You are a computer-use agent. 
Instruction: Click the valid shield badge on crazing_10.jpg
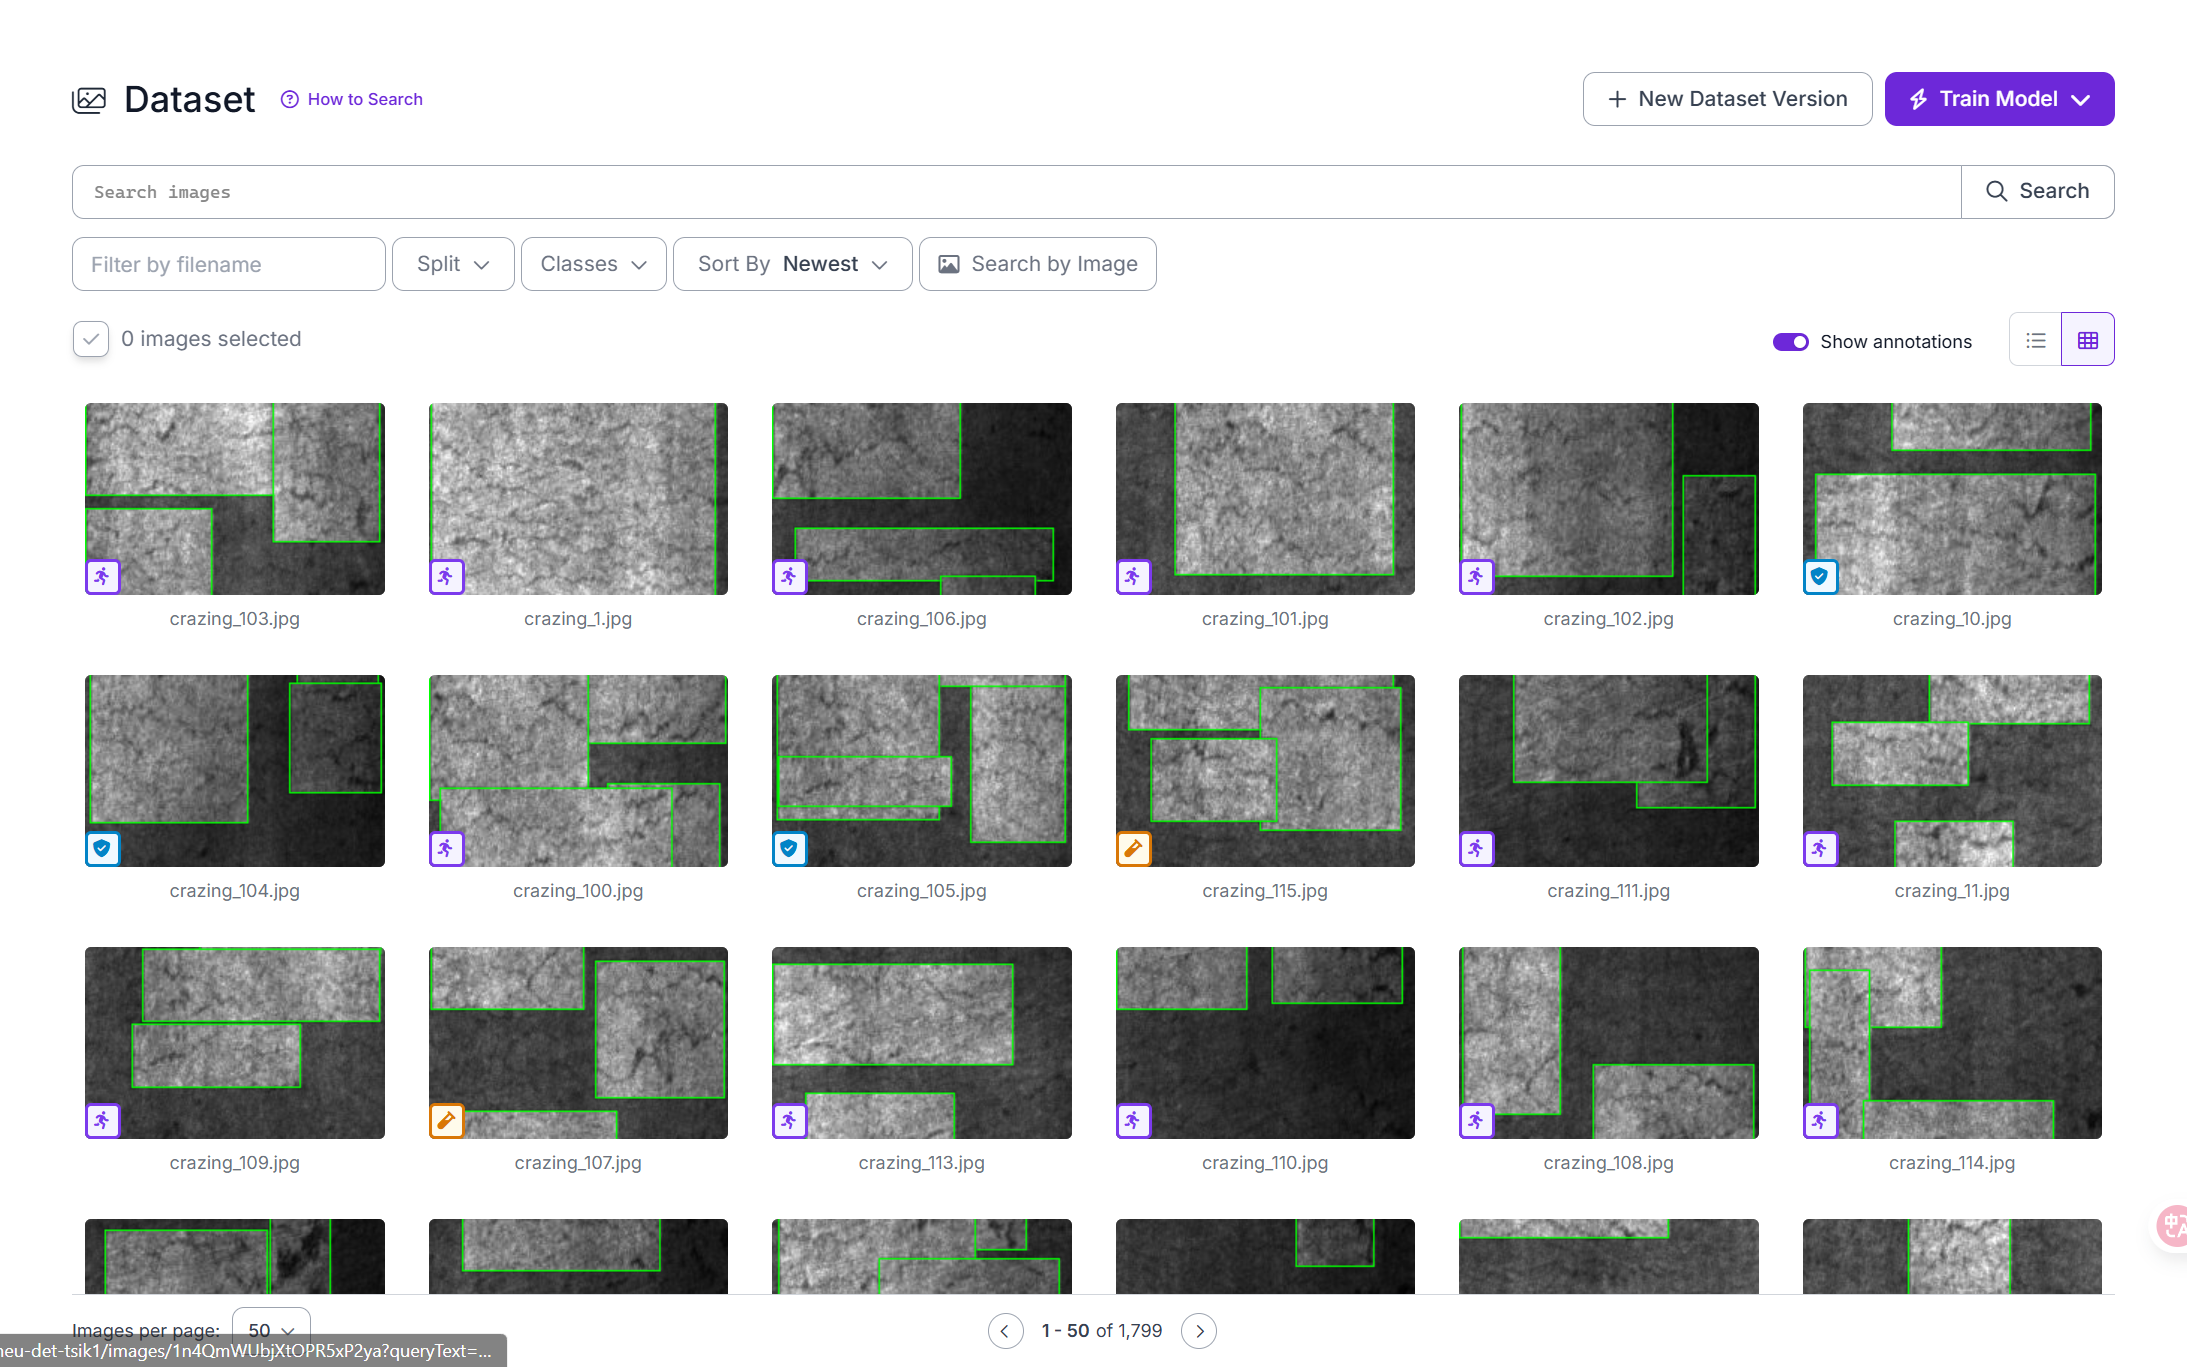1820,577
